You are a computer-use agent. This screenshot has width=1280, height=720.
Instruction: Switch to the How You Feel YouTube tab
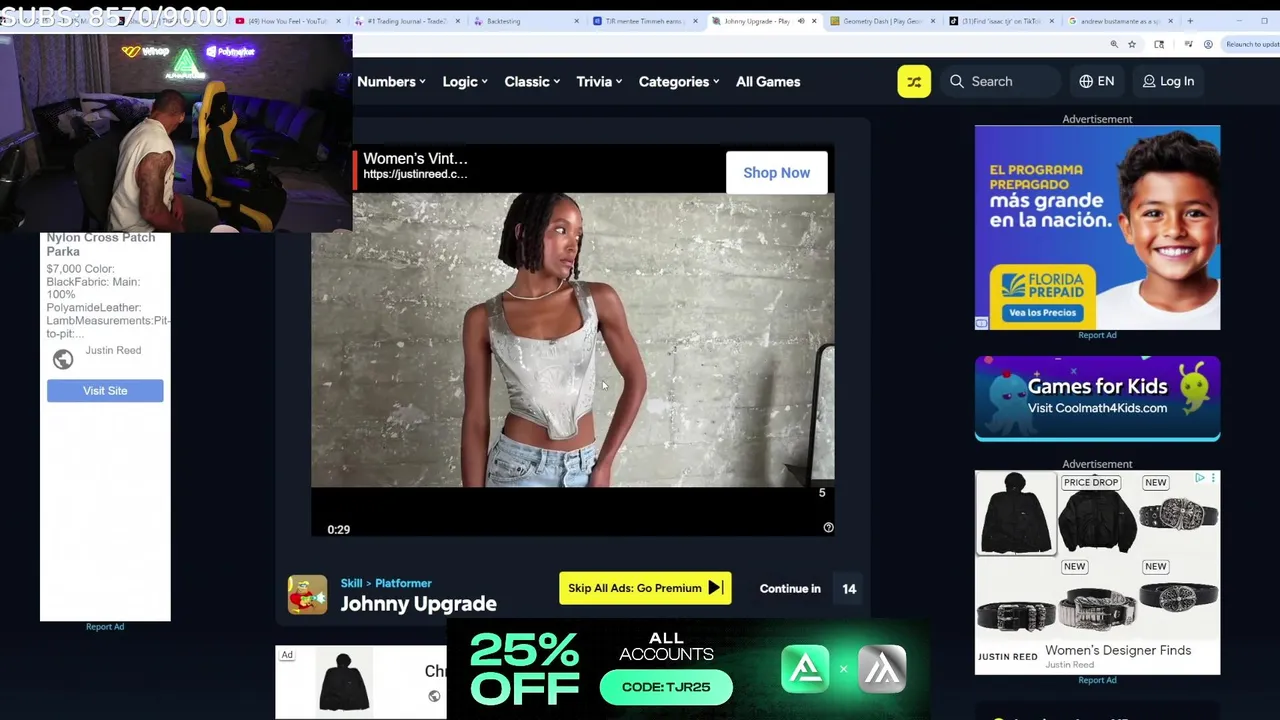pyautogui.click(x=287, y=21)
